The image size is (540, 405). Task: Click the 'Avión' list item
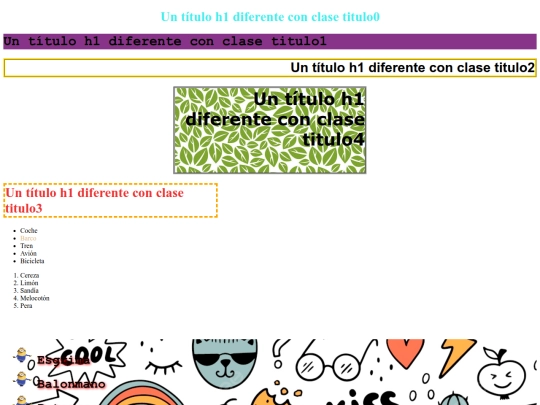click(28, 253)
